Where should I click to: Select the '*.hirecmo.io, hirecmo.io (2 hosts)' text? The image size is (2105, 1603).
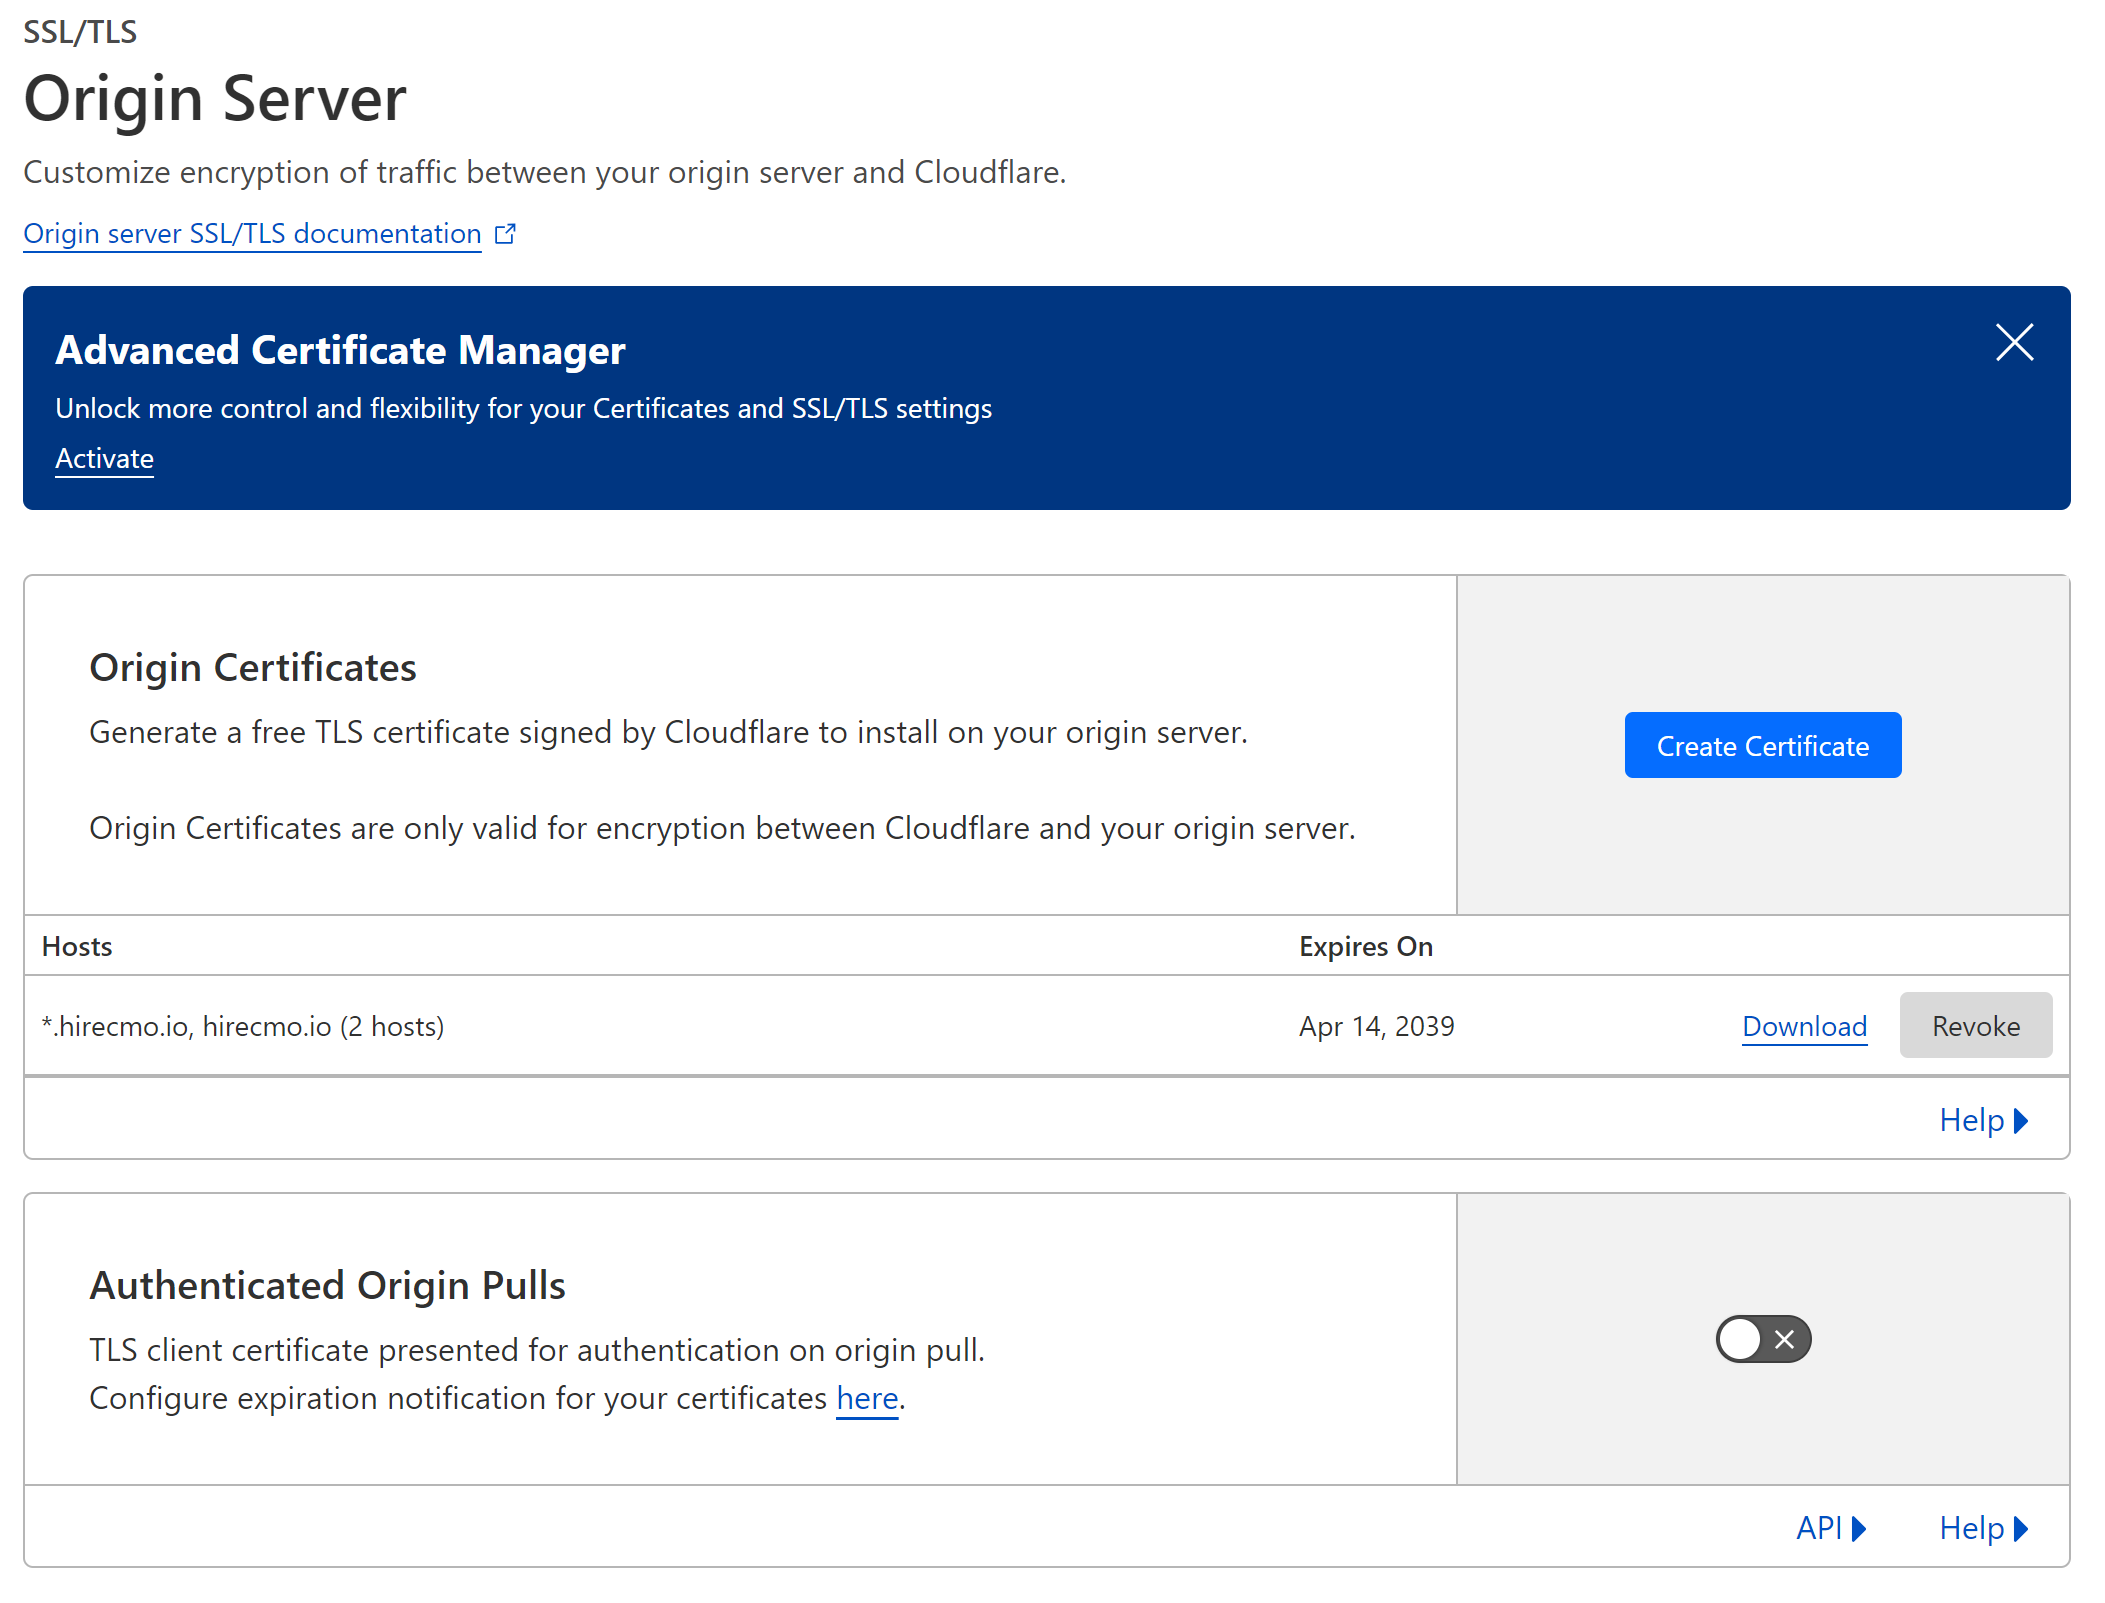click(x=243, y=1027)
